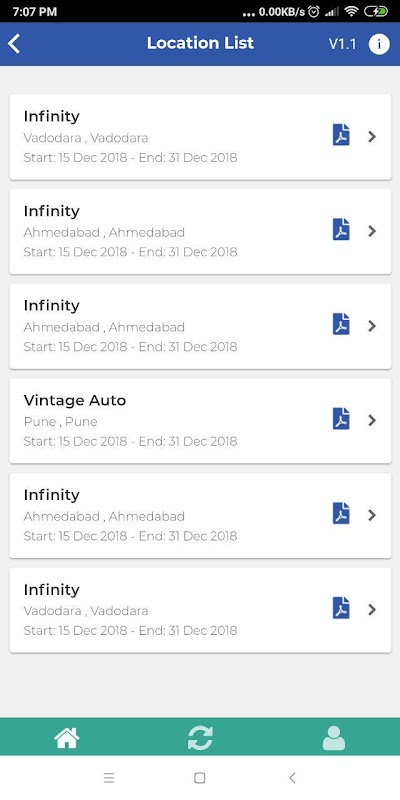
Task: Open the profile tab in bottom bar
Action: click(x=334, y=738)
